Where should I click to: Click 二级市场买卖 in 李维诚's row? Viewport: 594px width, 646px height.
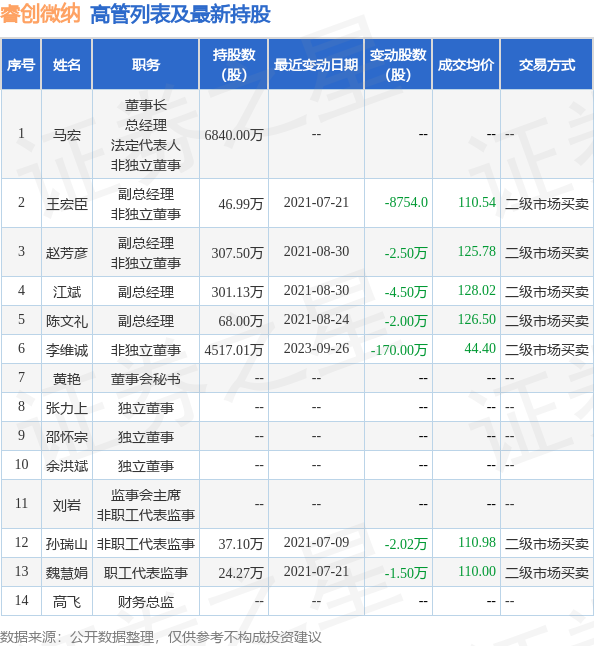(547, 350)
